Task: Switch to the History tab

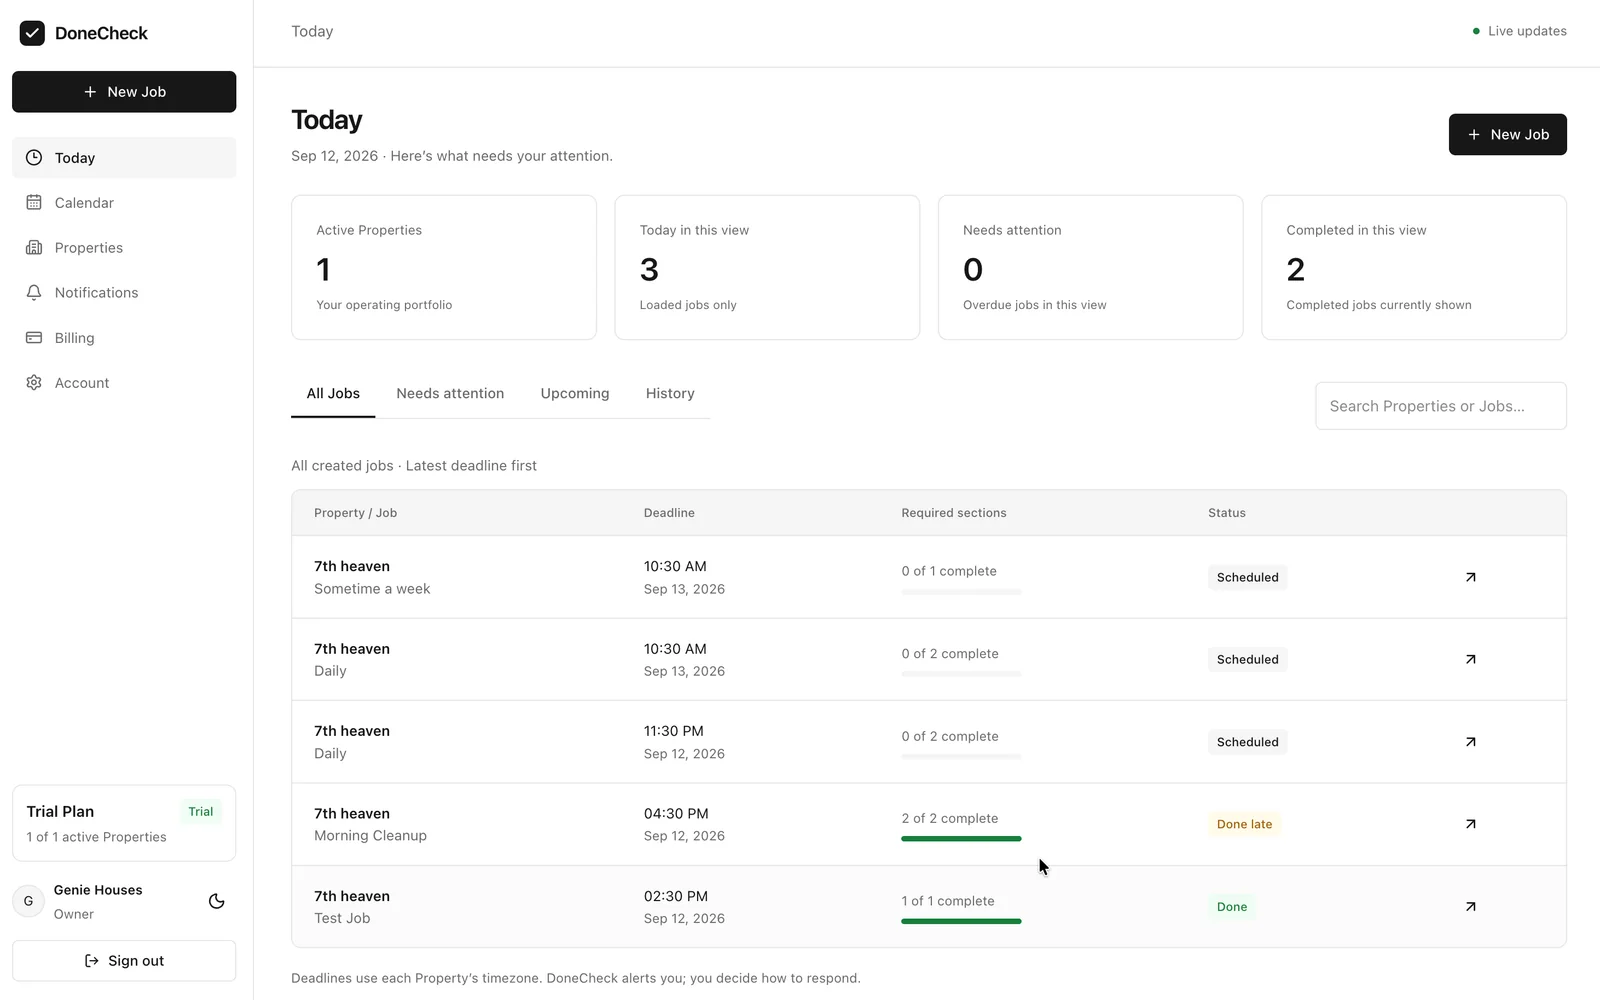Action: click(x=670, y=394)
